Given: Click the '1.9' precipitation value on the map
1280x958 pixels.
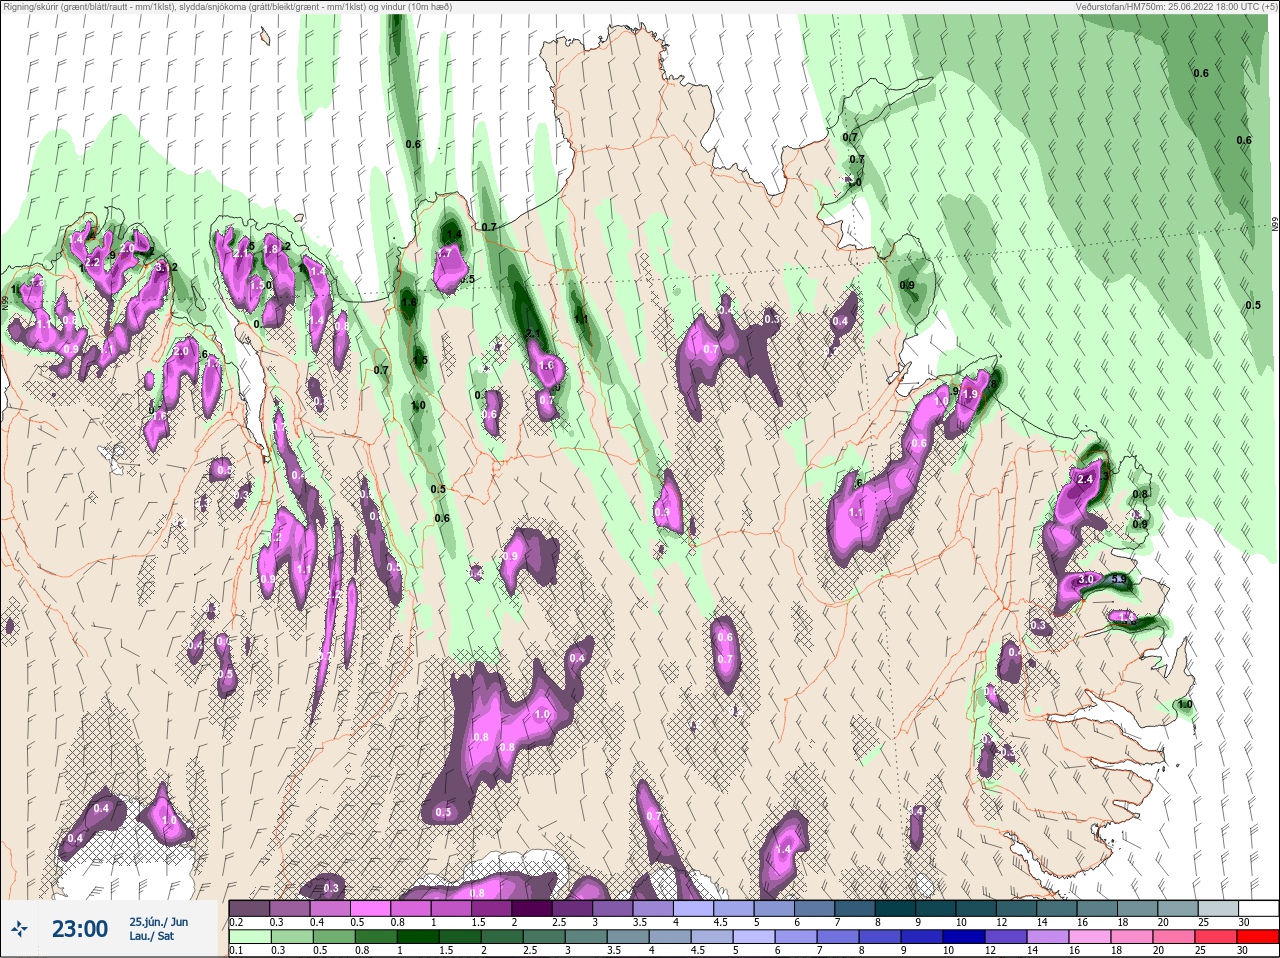Looking at the screenshot, I should pyautogui.click(x=969, y=394).
